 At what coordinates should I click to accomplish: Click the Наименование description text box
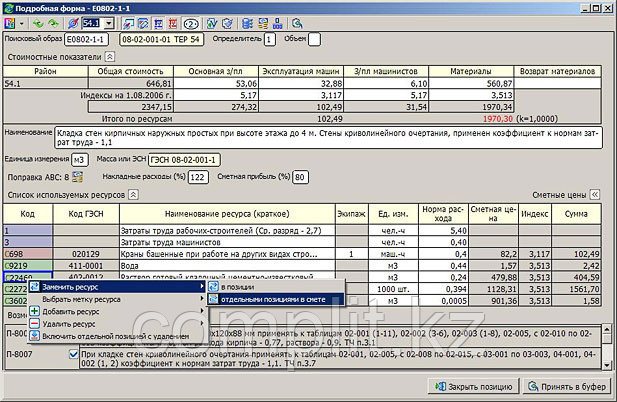coord(328,138)
